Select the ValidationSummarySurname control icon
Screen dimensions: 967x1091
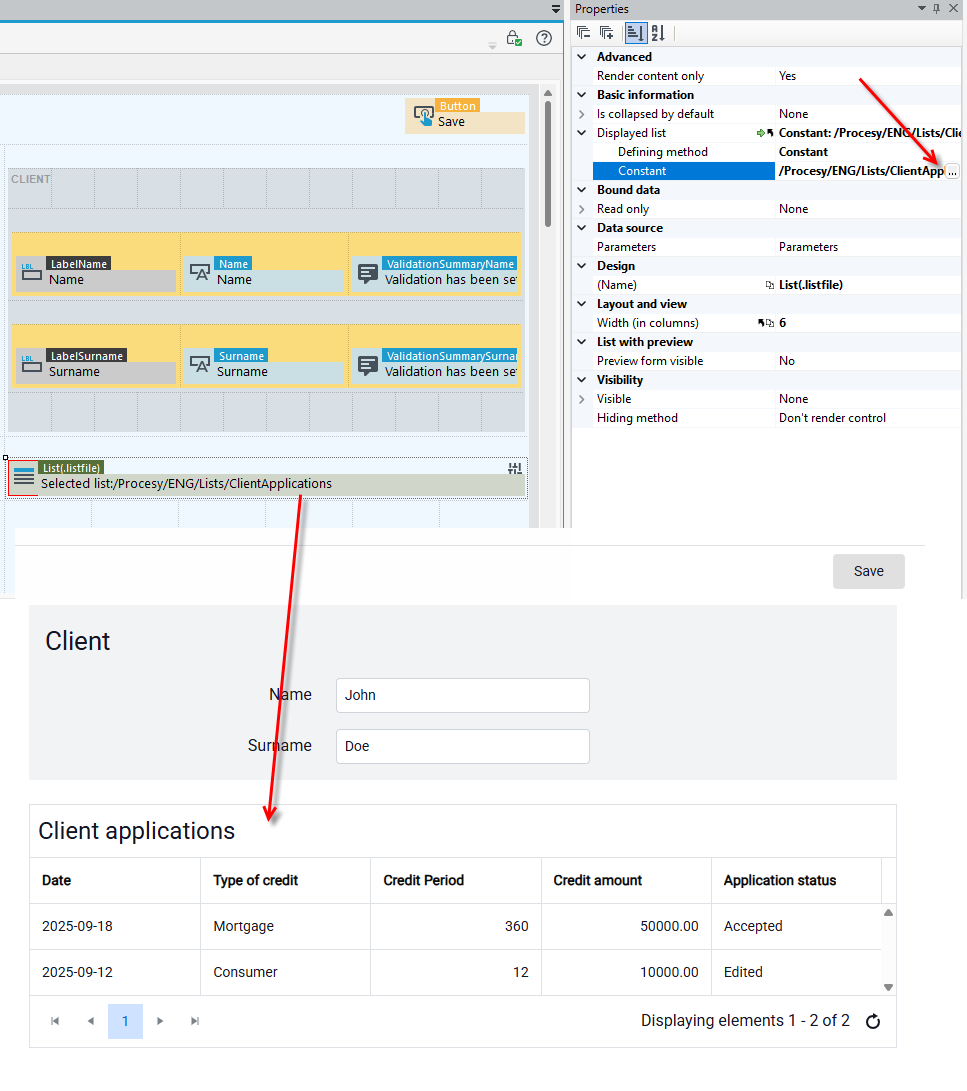pos(368,364)
